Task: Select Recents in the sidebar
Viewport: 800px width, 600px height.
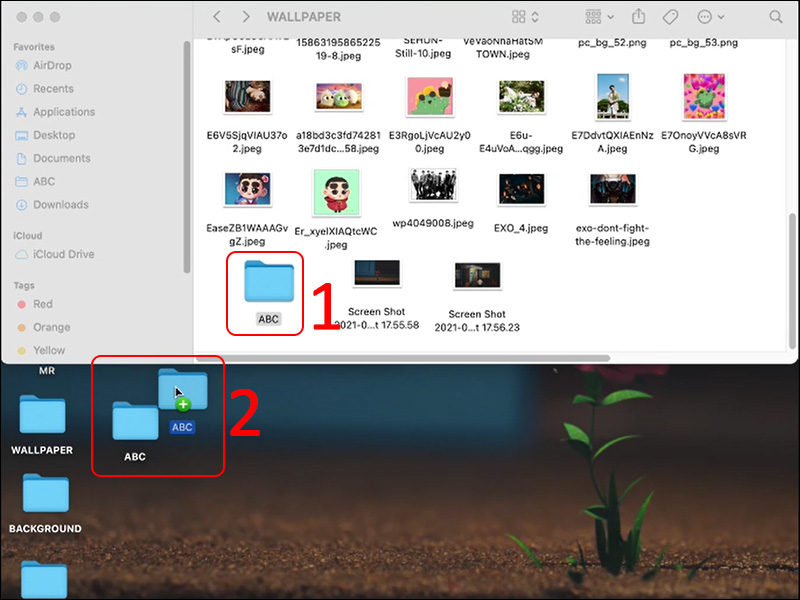Action: coord(44,89)
